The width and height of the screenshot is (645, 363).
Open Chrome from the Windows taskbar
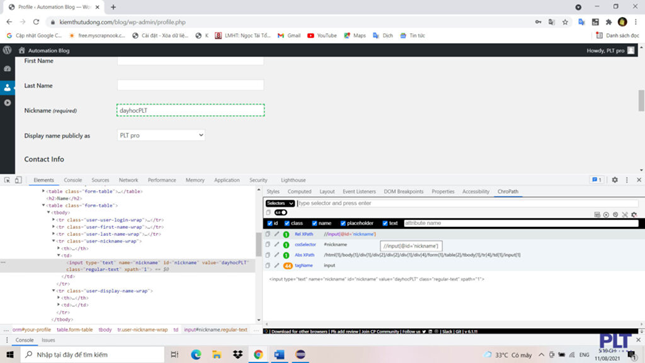coord(258,354)
